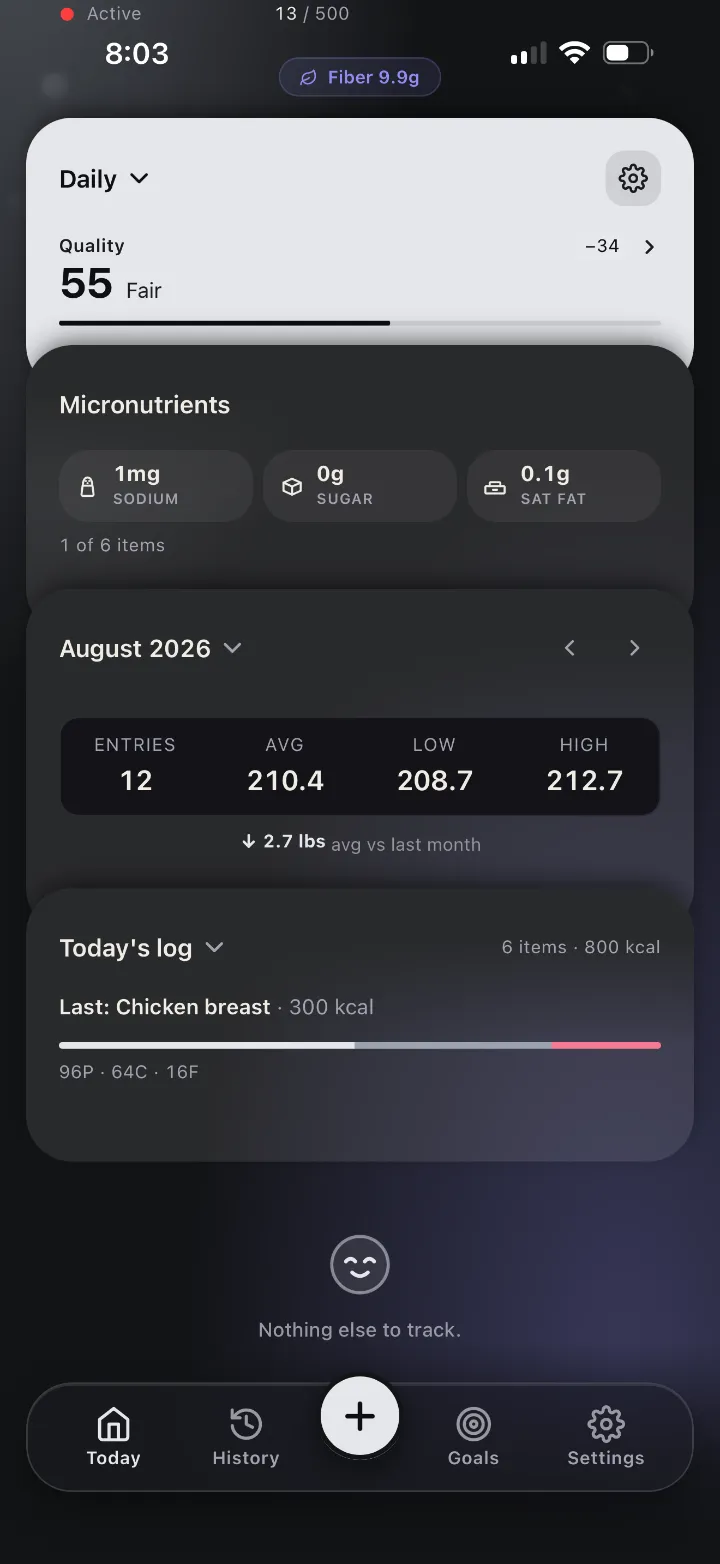The width and height of the screenshot is (720, 1564).
Task: Select the sodium salt shaker icon
Action: (x=88, y=486)
